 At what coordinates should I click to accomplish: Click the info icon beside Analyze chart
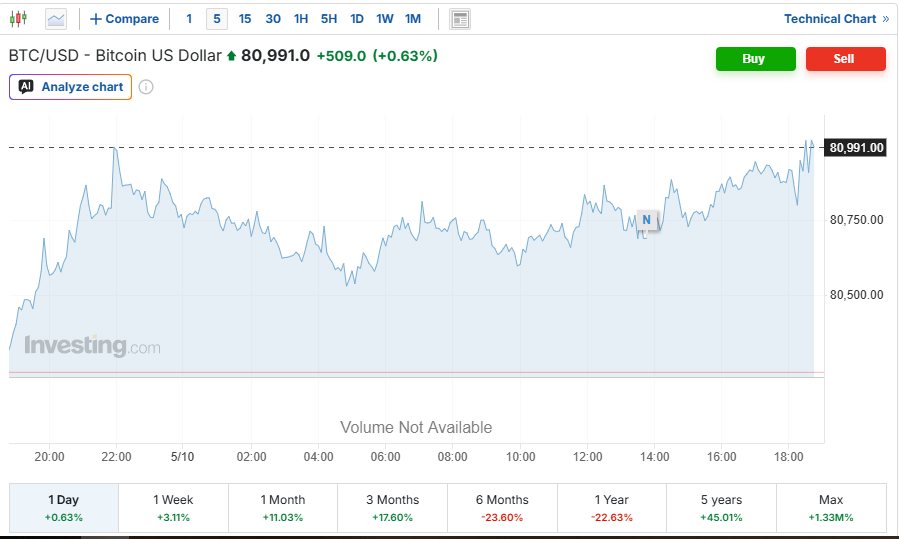coord(146,87)
